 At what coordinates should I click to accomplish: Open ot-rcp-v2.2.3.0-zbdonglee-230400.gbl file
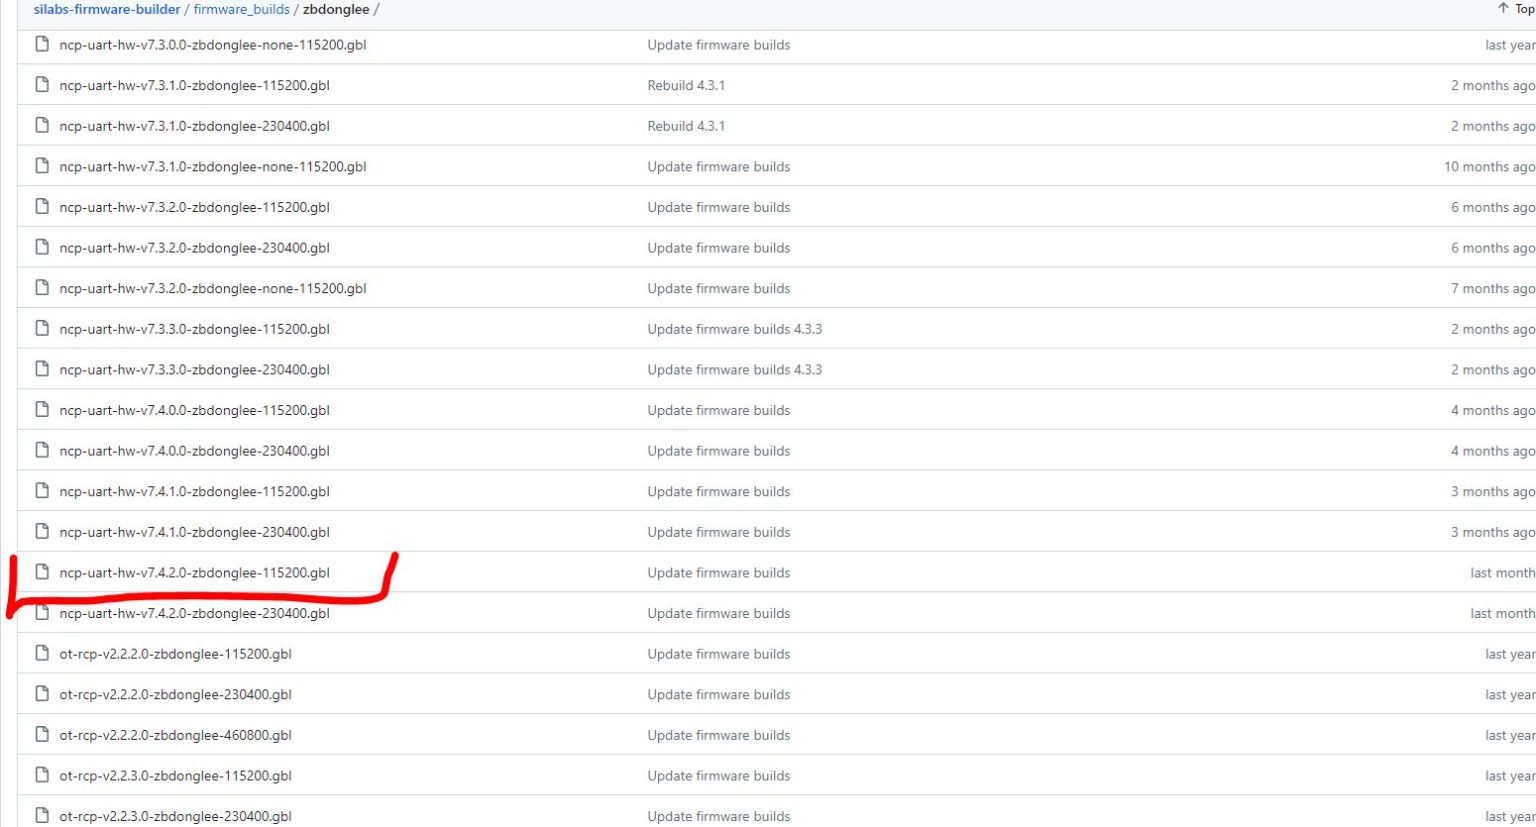pyautogui.click(x=175, y=816)
